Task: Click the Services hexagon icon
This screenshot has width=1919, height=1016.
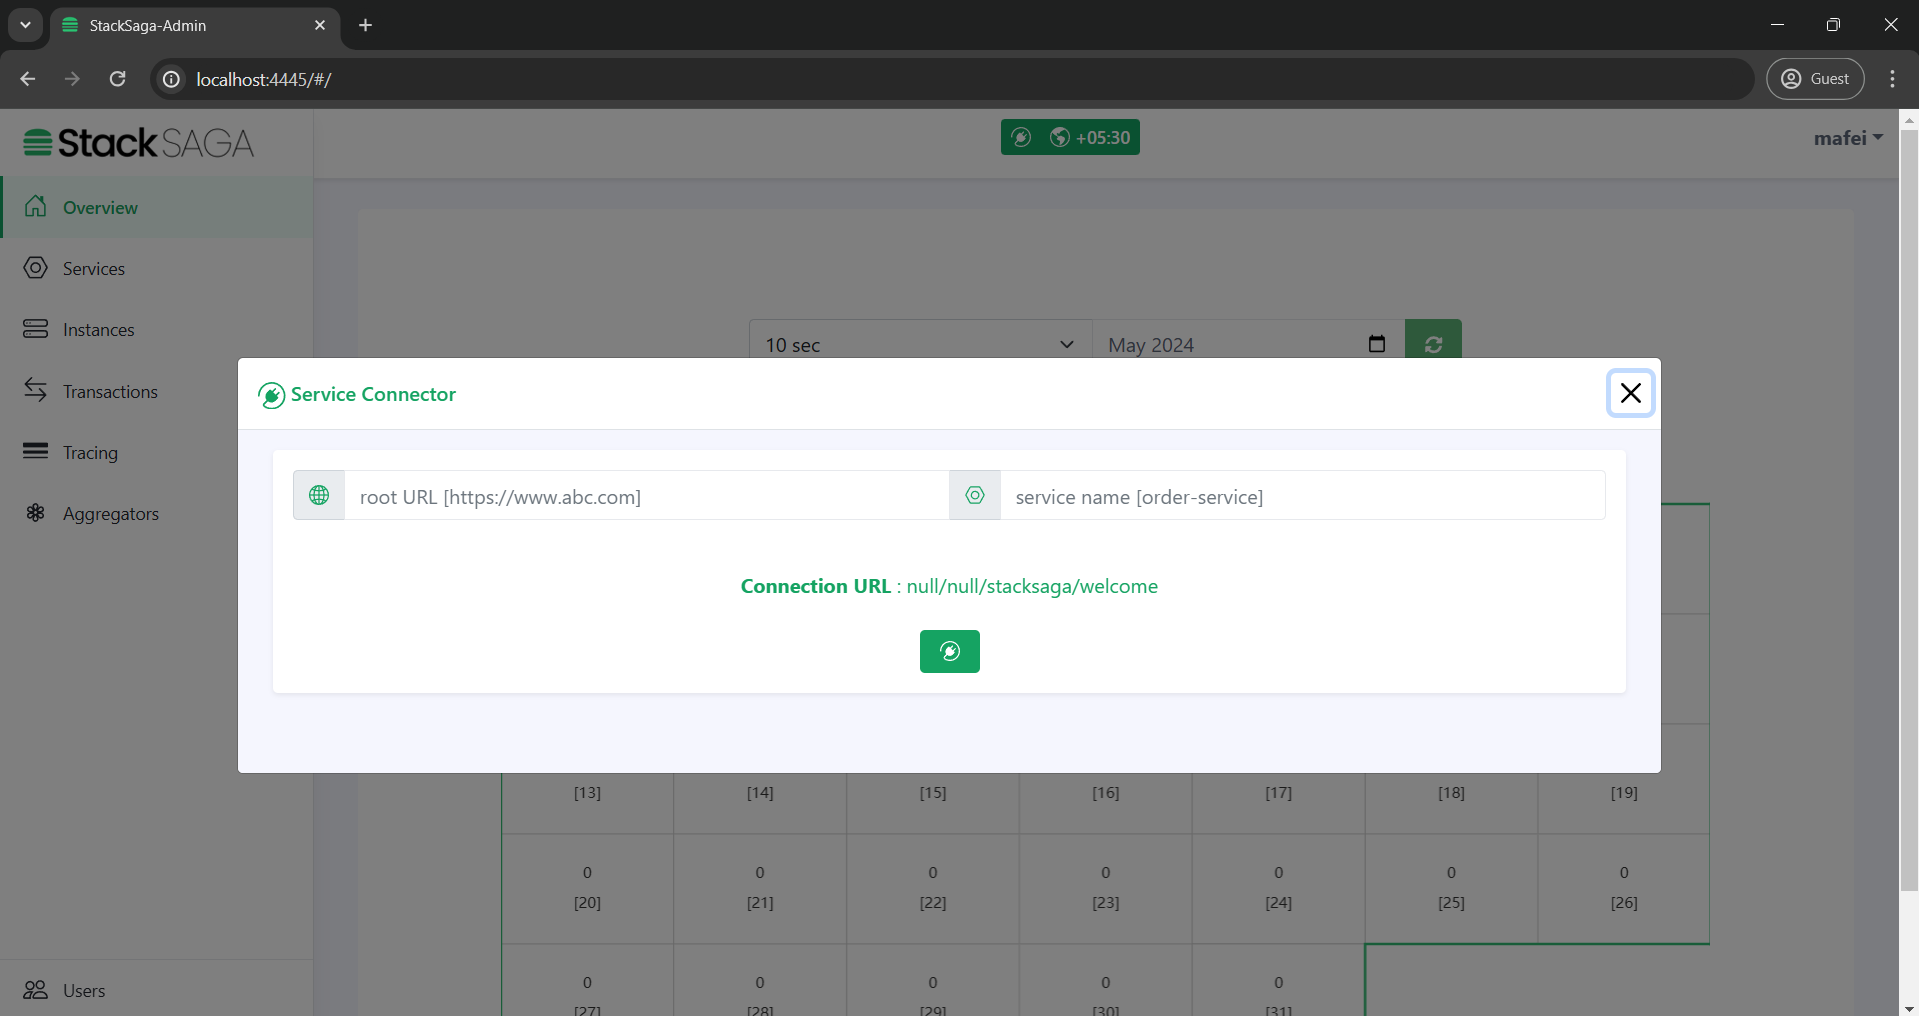Action: [36, 267]
